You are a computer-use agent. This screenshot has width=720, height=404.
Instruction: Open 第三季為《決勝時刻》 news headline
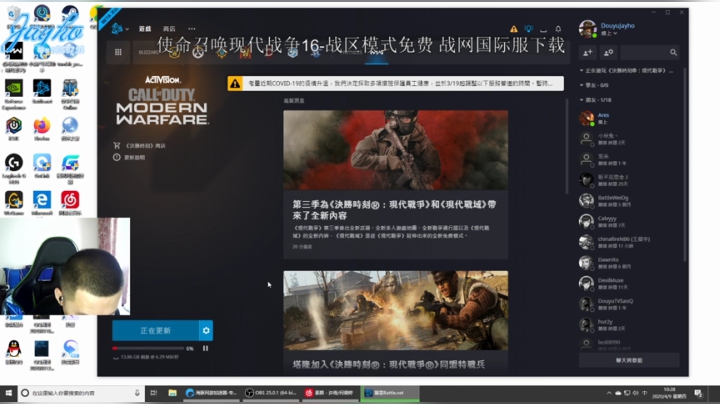pyautogui.click(x=394, y=210)
